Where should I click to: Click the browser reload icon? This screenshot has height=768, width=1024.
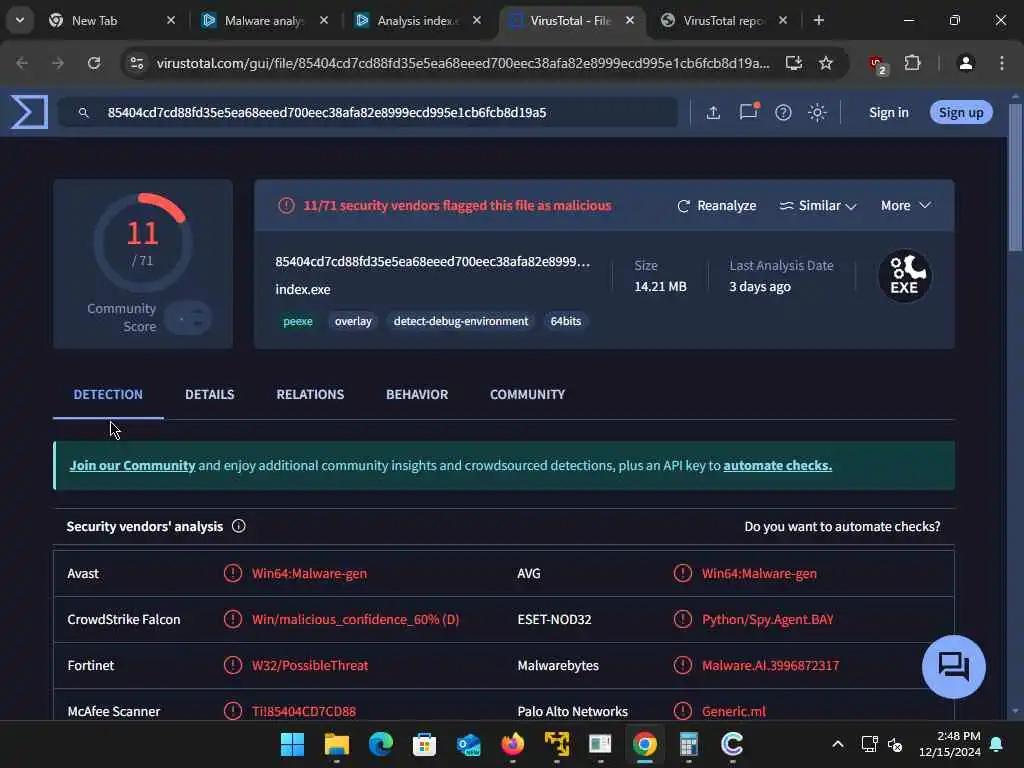point(94,63)
